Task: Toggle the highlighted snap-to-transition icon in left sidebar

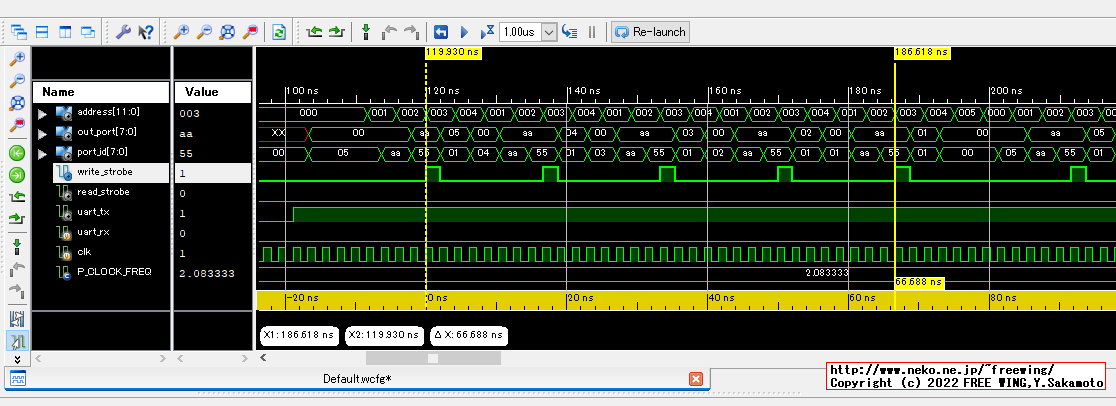Action: pyautogui.click(x=17, y=342)
